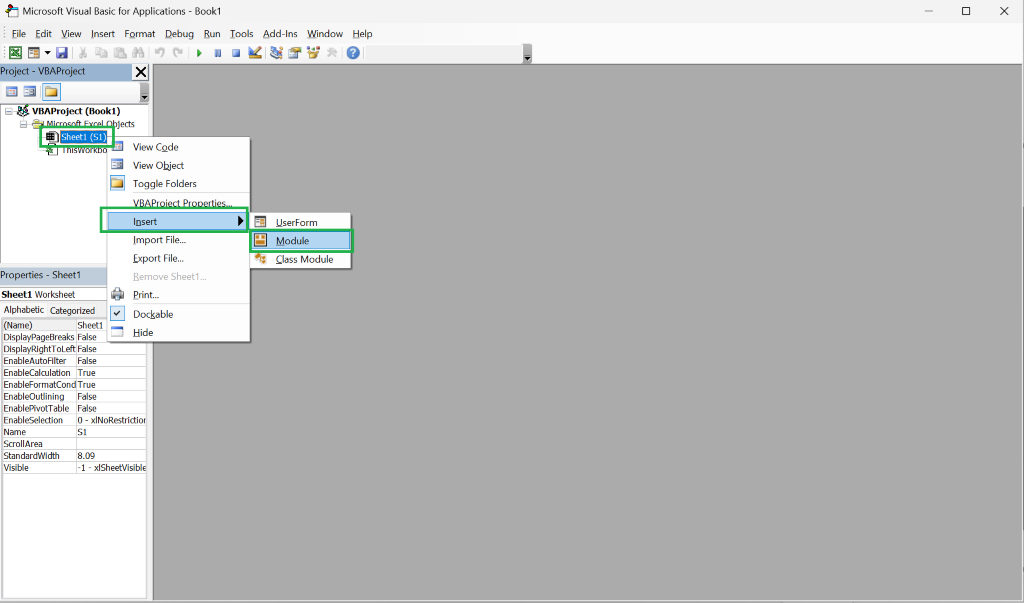Click the Redo arrow icon

point(178,53)
